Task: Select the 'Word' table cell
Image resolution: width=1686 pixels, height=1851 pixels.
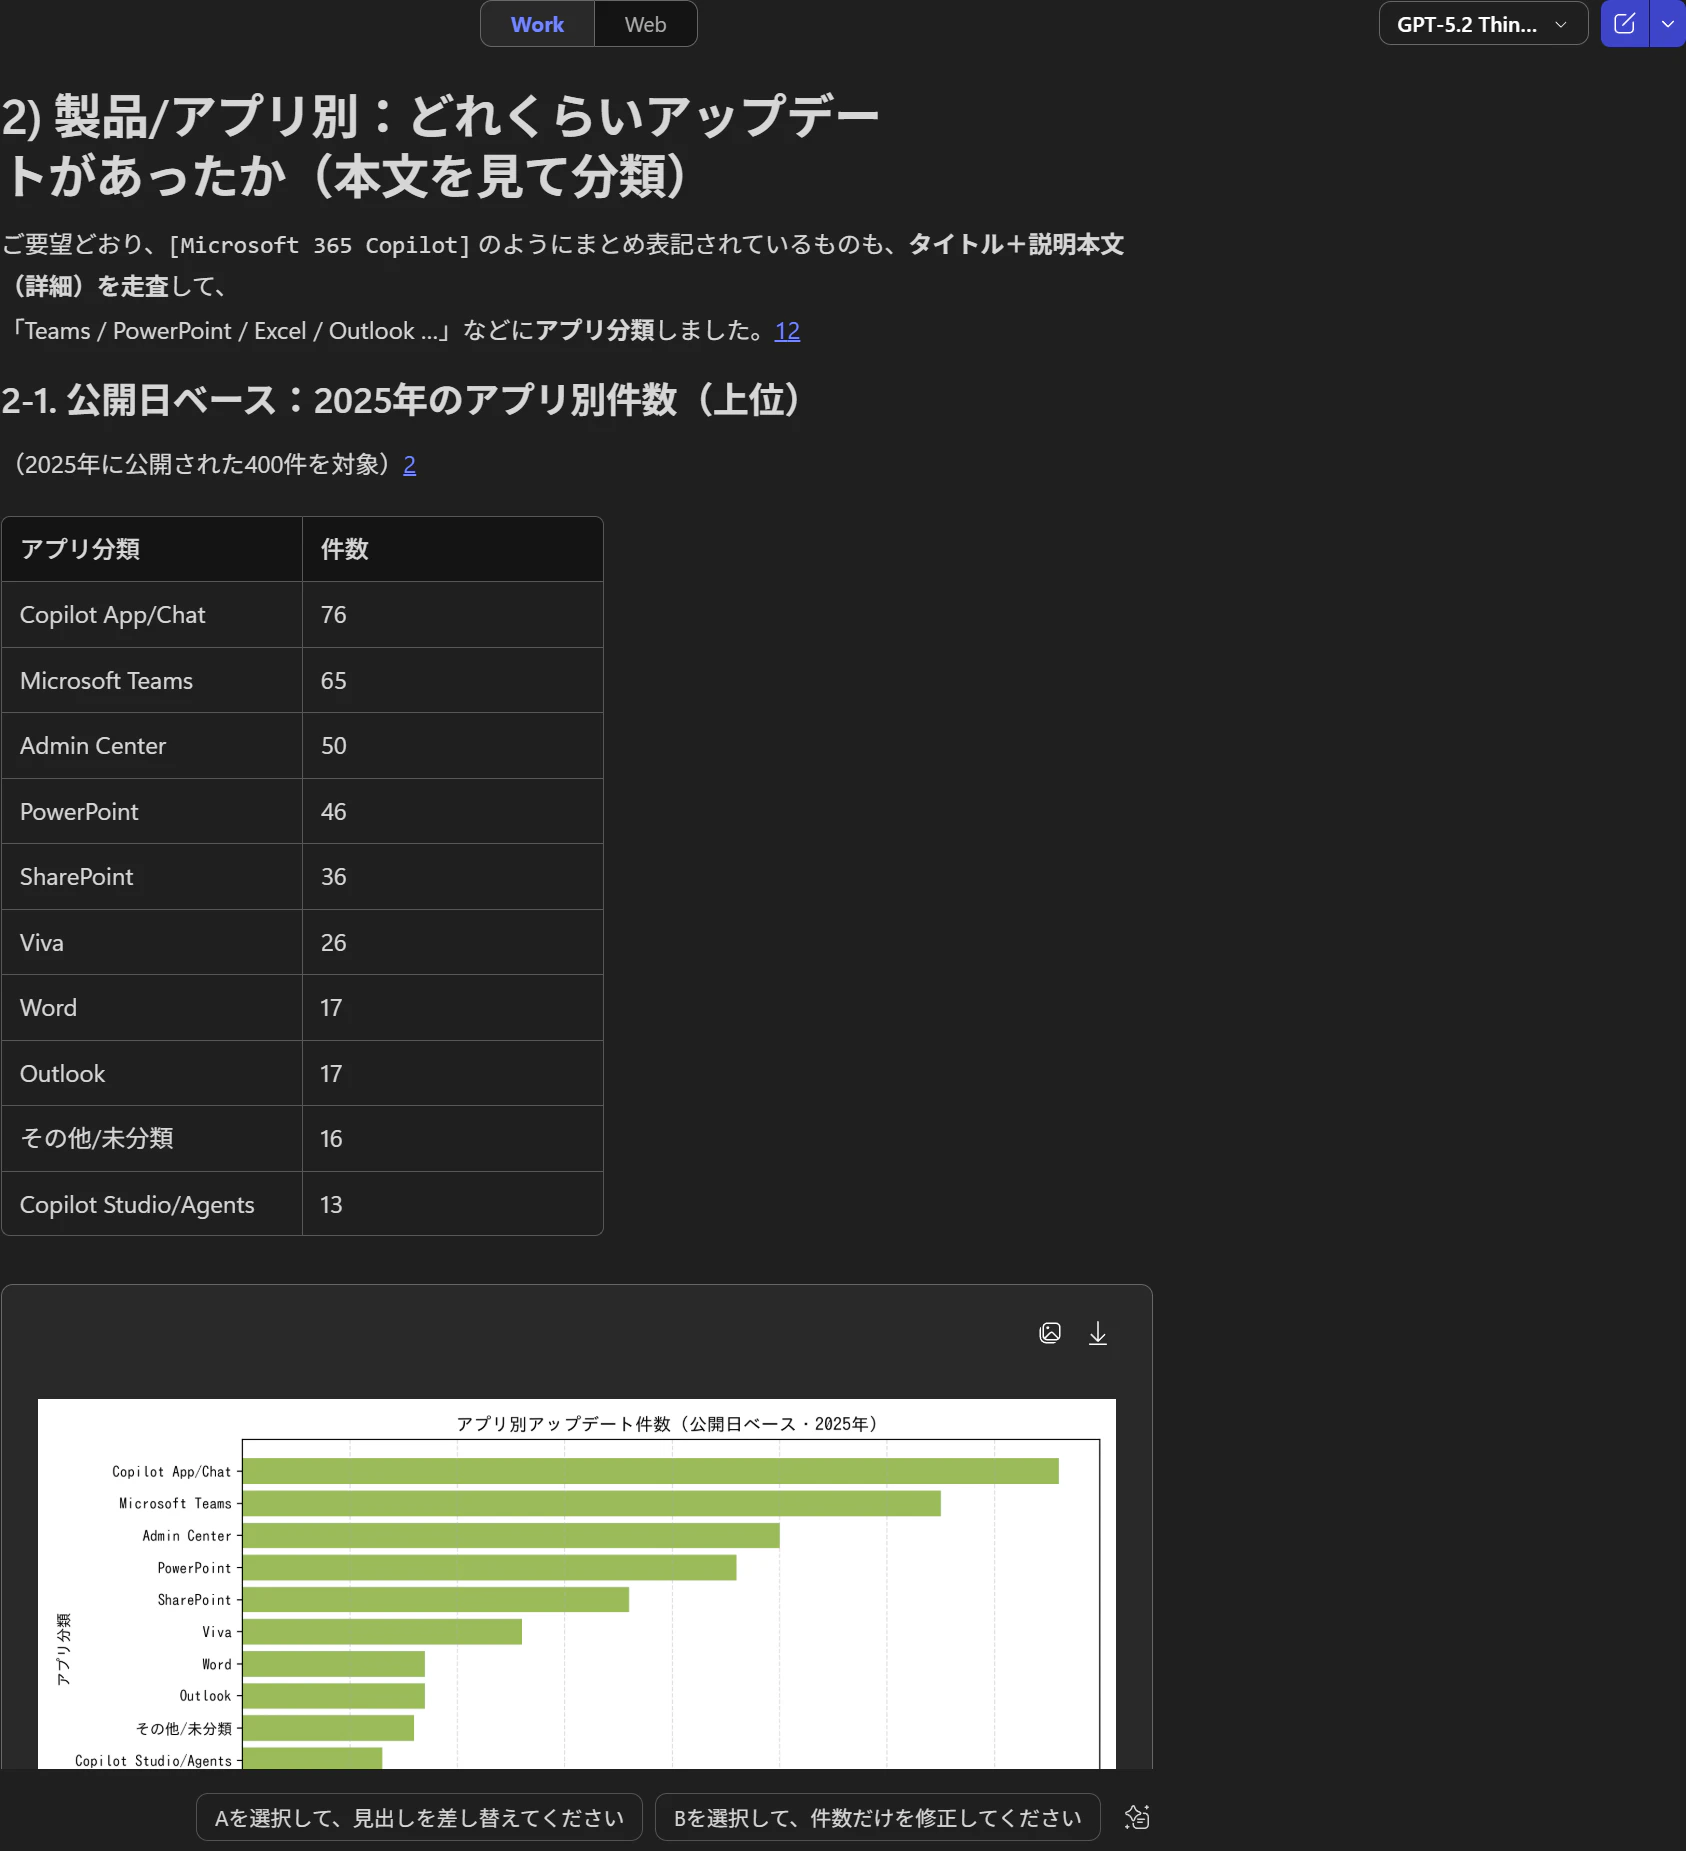Action: click(x=152, y=1008)
